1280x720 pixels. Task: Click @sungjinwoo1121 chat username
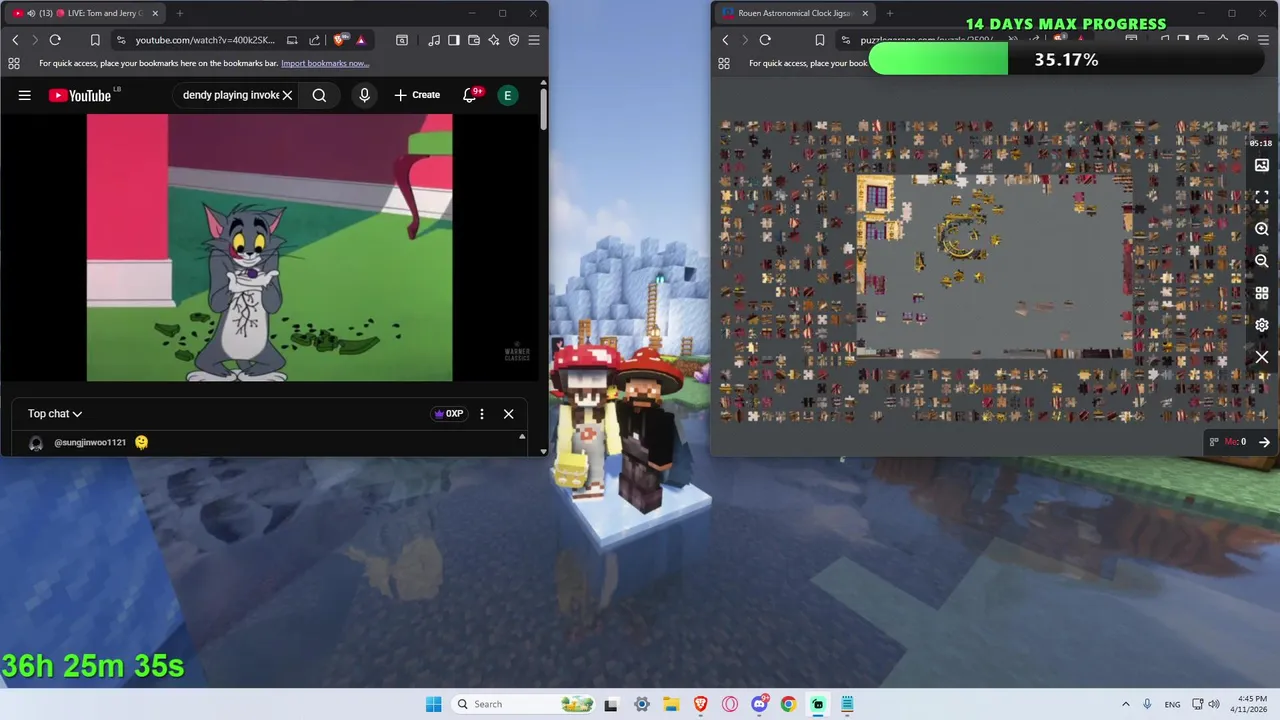pyautogui.click(x=90, y=442)
